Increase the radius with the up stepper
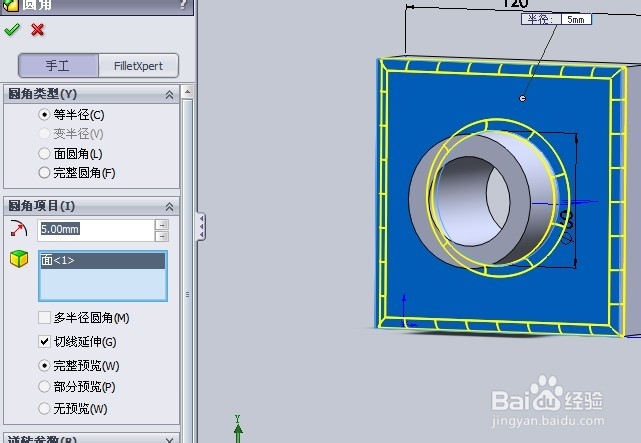Image resolution: width=641 pixels, height=443 pixels. click(x=162, y=225)
